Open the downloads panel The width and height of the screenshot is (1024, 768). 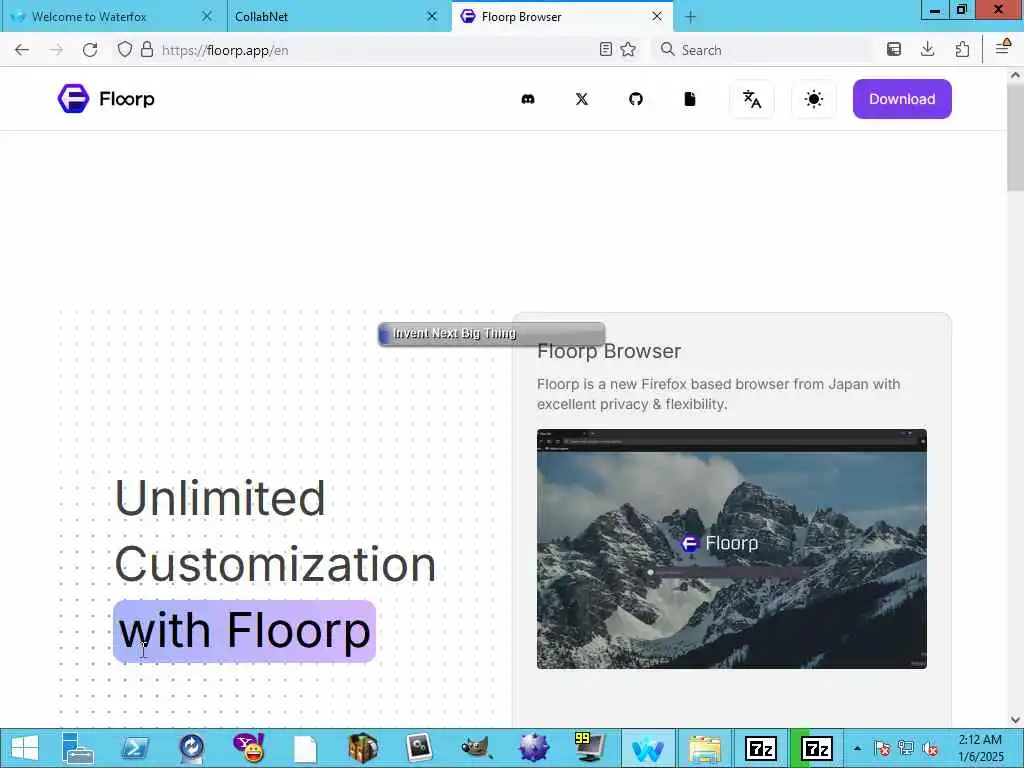coord(927,50)
